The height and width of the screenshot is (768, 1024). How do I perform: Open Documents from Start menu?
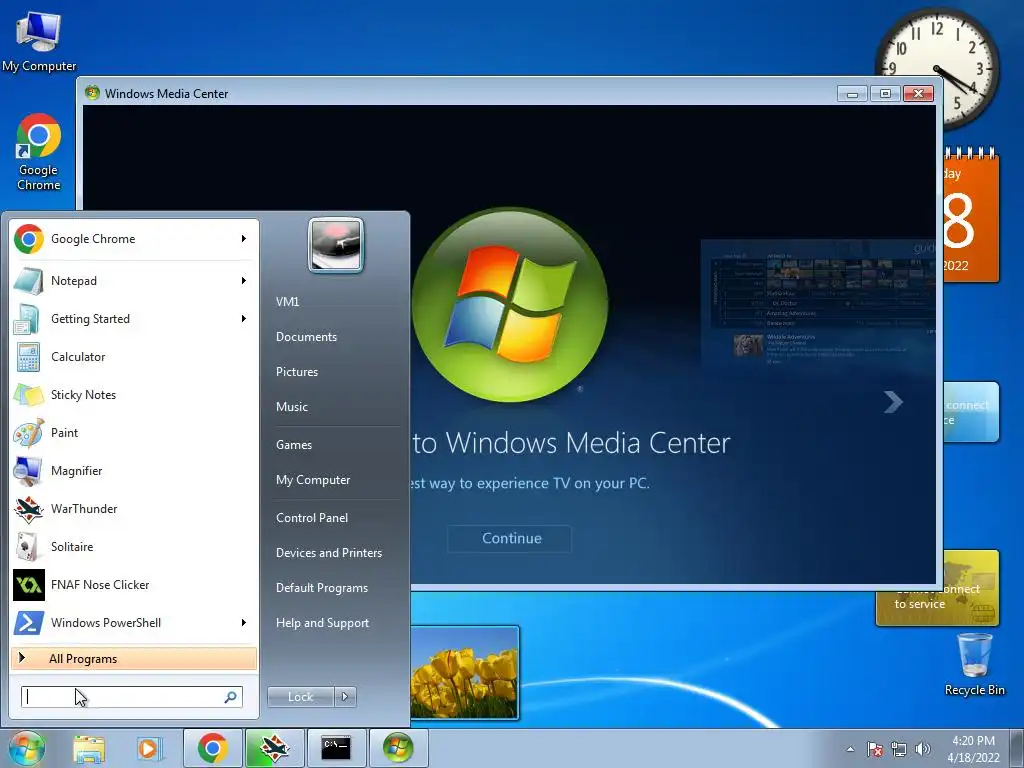pyautogui.click(x=306, y=337)
